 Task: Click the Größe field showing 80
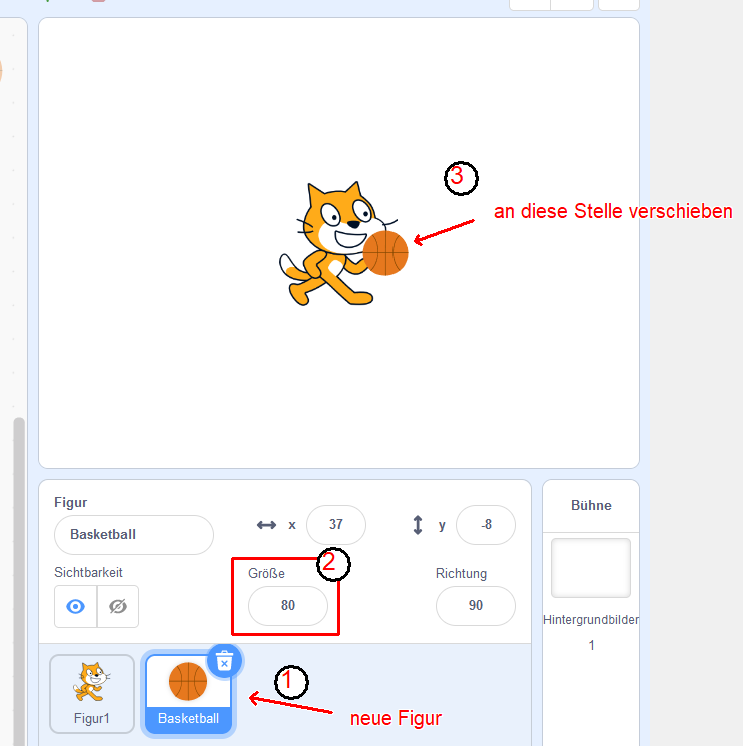tap(288, 606)
